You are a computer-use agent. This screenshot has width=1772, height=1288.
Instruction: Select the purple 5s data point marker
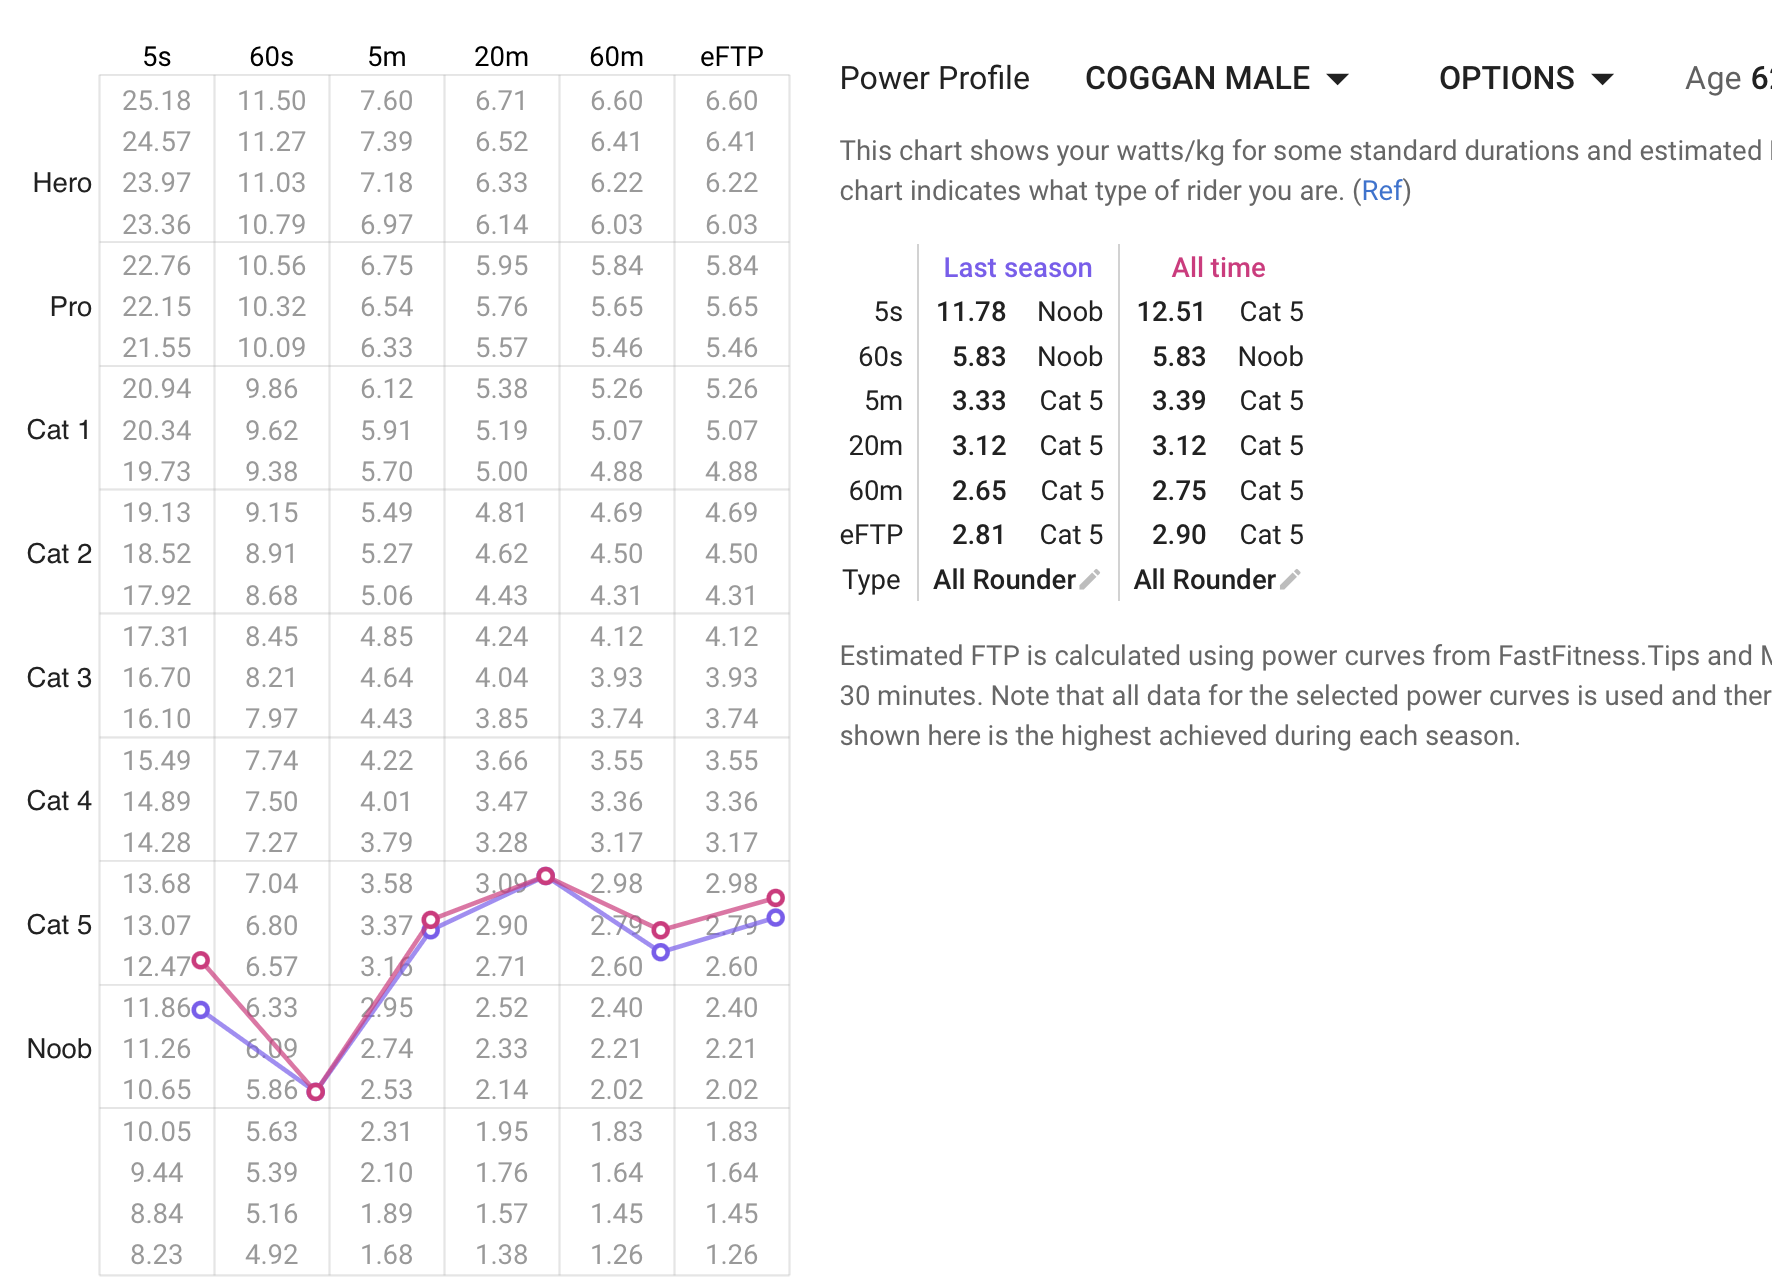coord(201,1010)
